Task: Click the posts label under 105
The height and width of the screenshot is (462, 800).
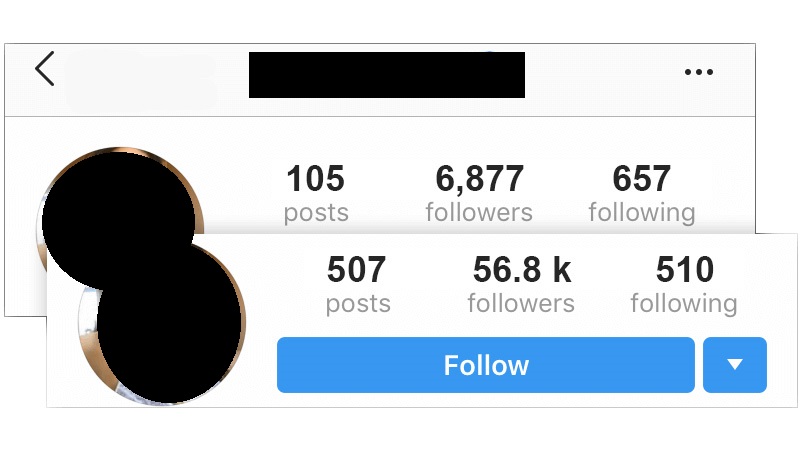Action: (x=316, y=213)
